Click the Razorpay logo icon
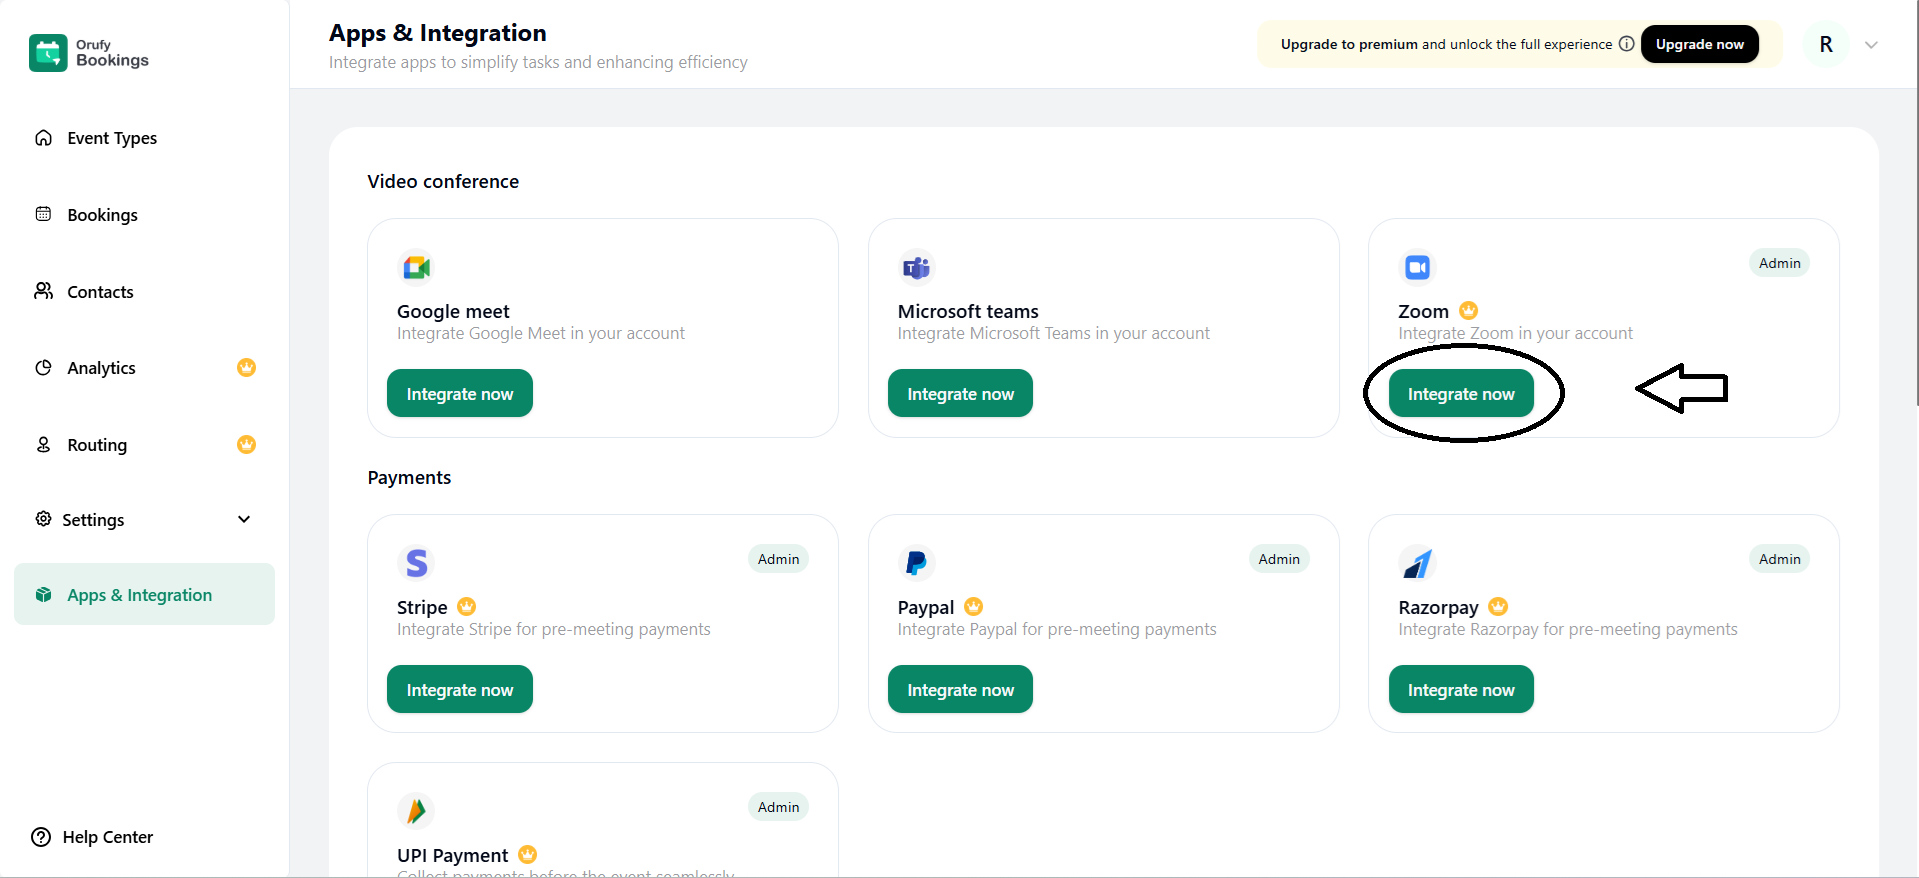 coord(1417,564)
